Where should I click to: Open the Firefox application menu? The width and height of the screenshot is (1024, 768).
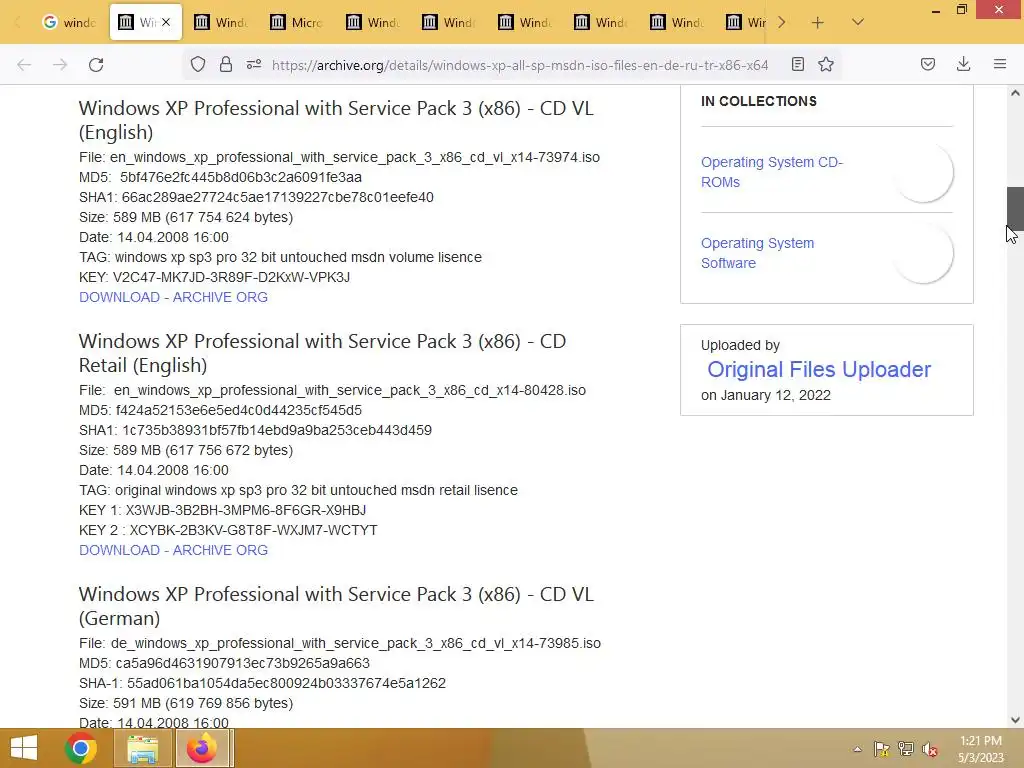pyautogui.click(x=1000, y=64)
